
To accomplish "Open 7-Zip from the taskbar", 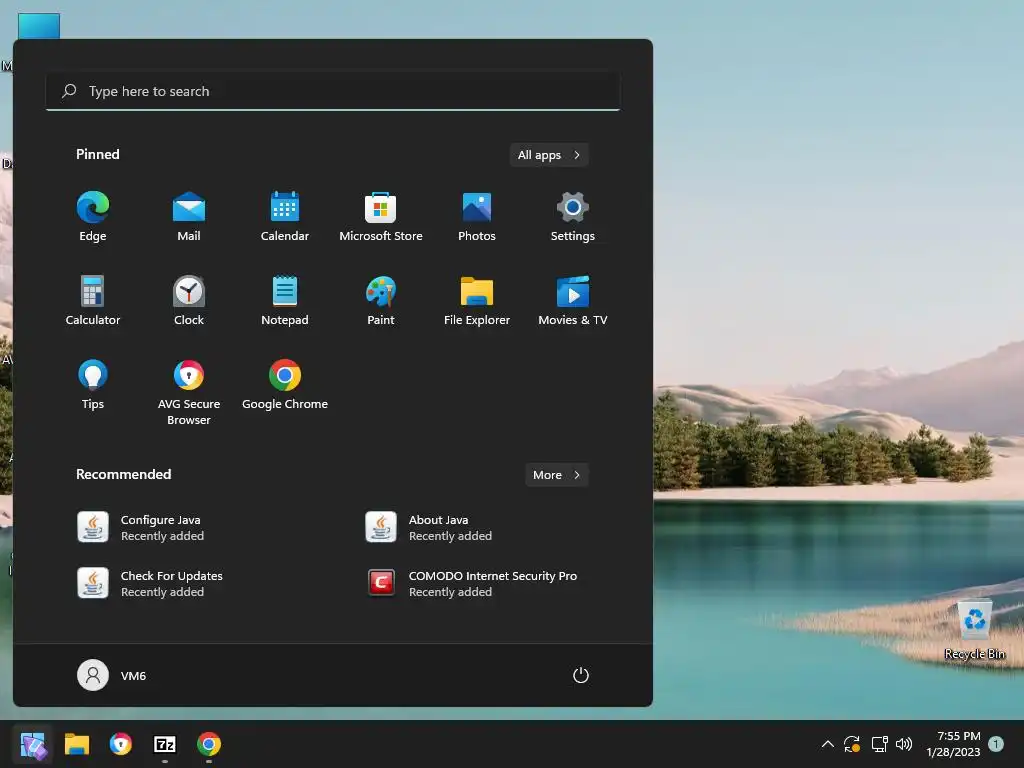I will (165, 744).
